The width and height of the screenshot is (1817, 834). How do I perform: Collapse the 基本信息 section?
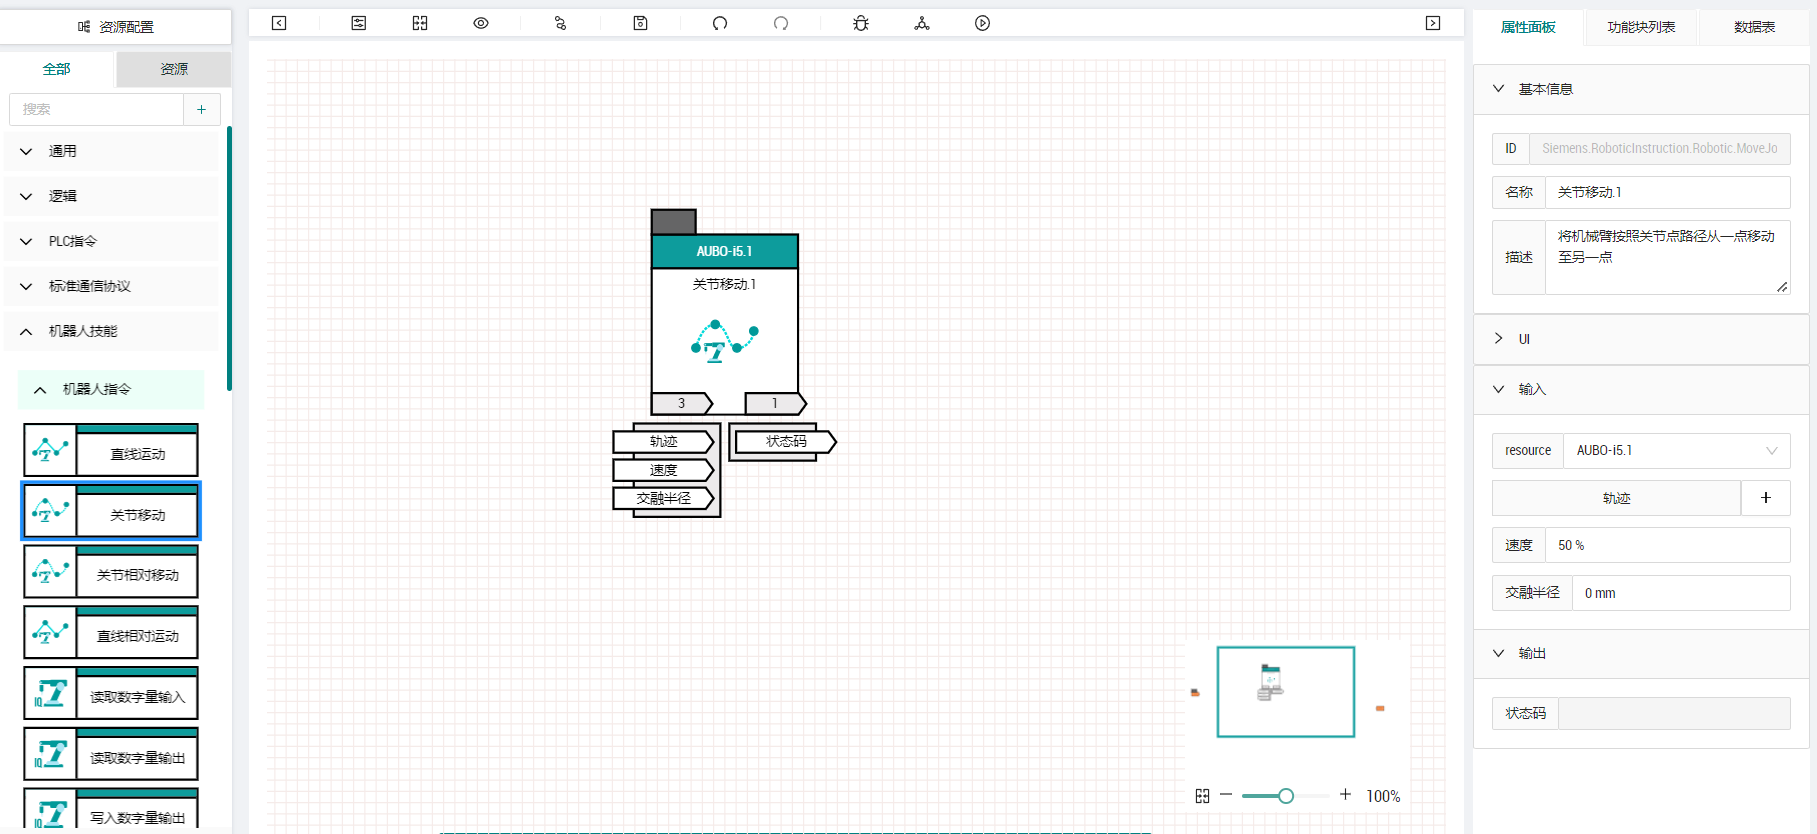1641,89
